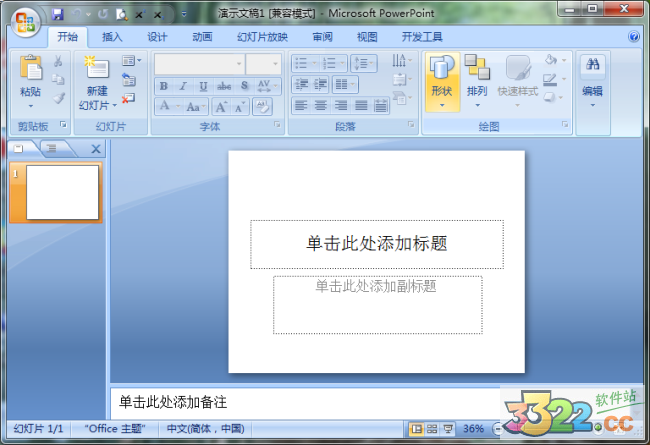Image resolution: width=650 pixels, height=445 pixels.
Task: Click the notes area 单击此处添加备注
Action: [173, 402]
